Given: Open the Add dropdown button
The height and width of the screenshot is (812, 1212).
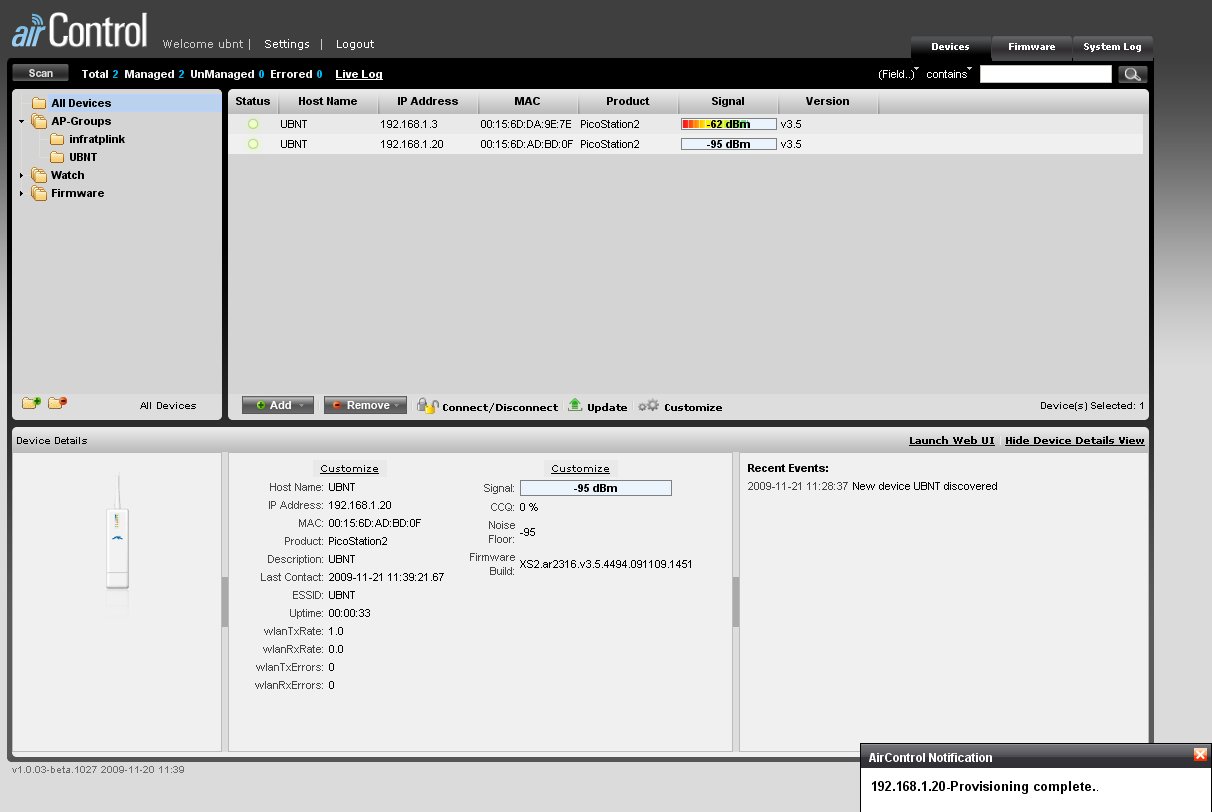Looking at the screenshot, I should click(278, 405).
